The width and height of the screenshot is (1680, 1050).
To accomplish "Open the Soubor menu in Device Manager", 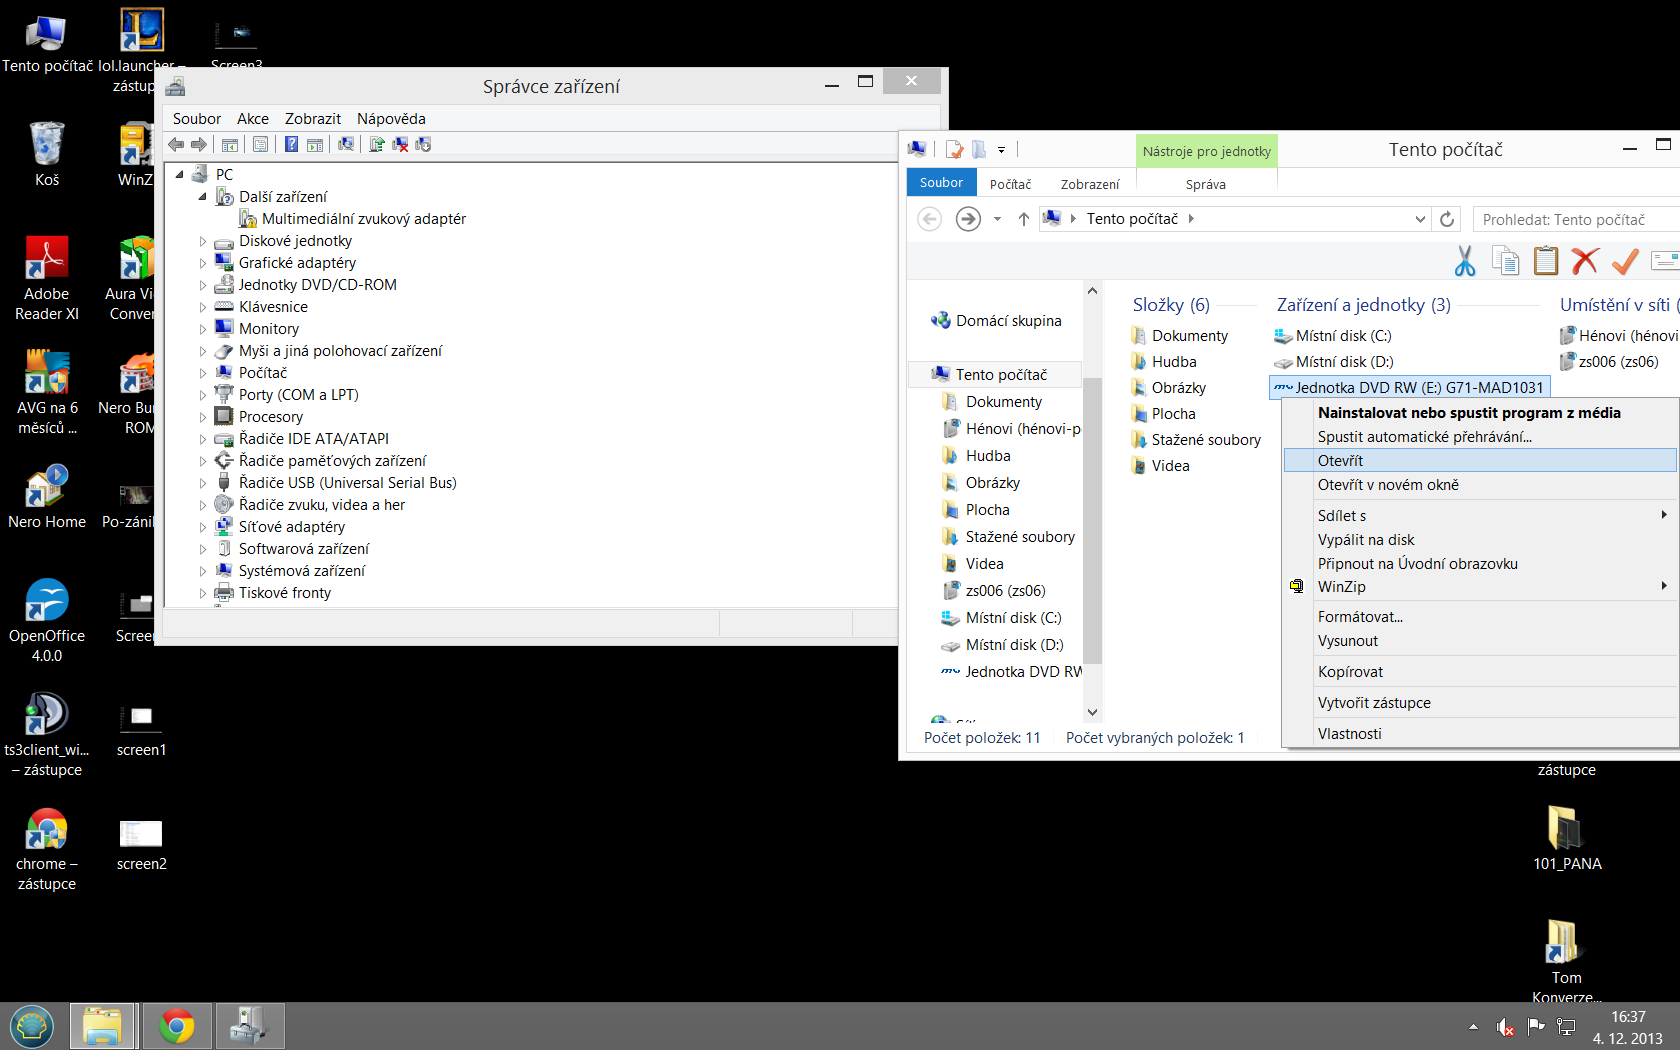I will [x=197, y=119].
